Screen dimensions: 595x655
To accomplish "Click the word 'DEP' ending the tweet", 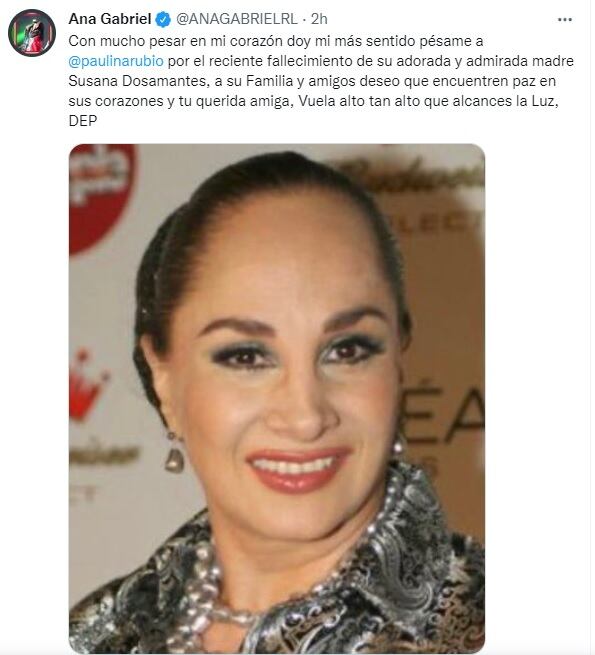I will 83,121.
